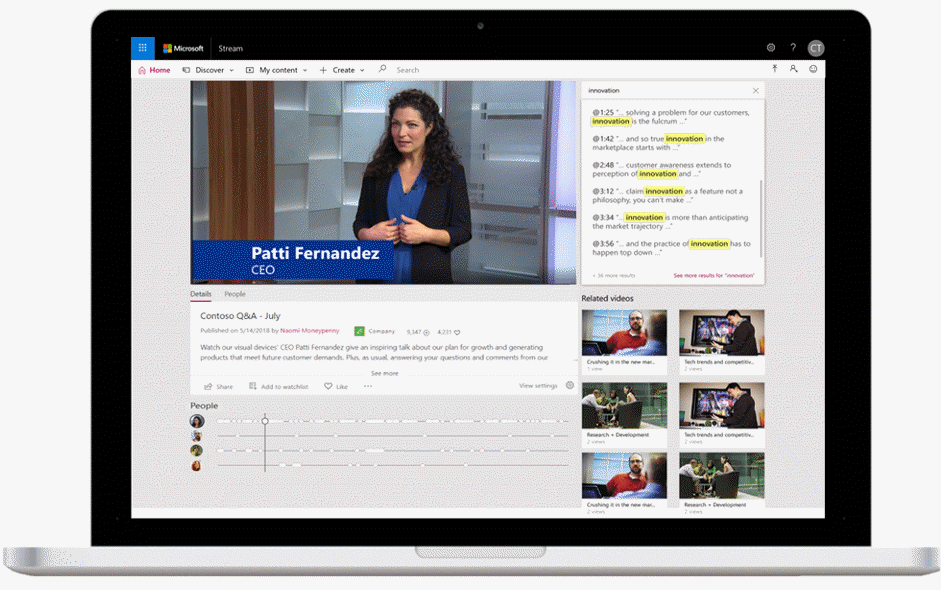Image resolution: width=941 pixels, height=590 pixels.
Task: Expand the Discover dropdown menu
Action: pyautogui.click(x=208, y=70)
